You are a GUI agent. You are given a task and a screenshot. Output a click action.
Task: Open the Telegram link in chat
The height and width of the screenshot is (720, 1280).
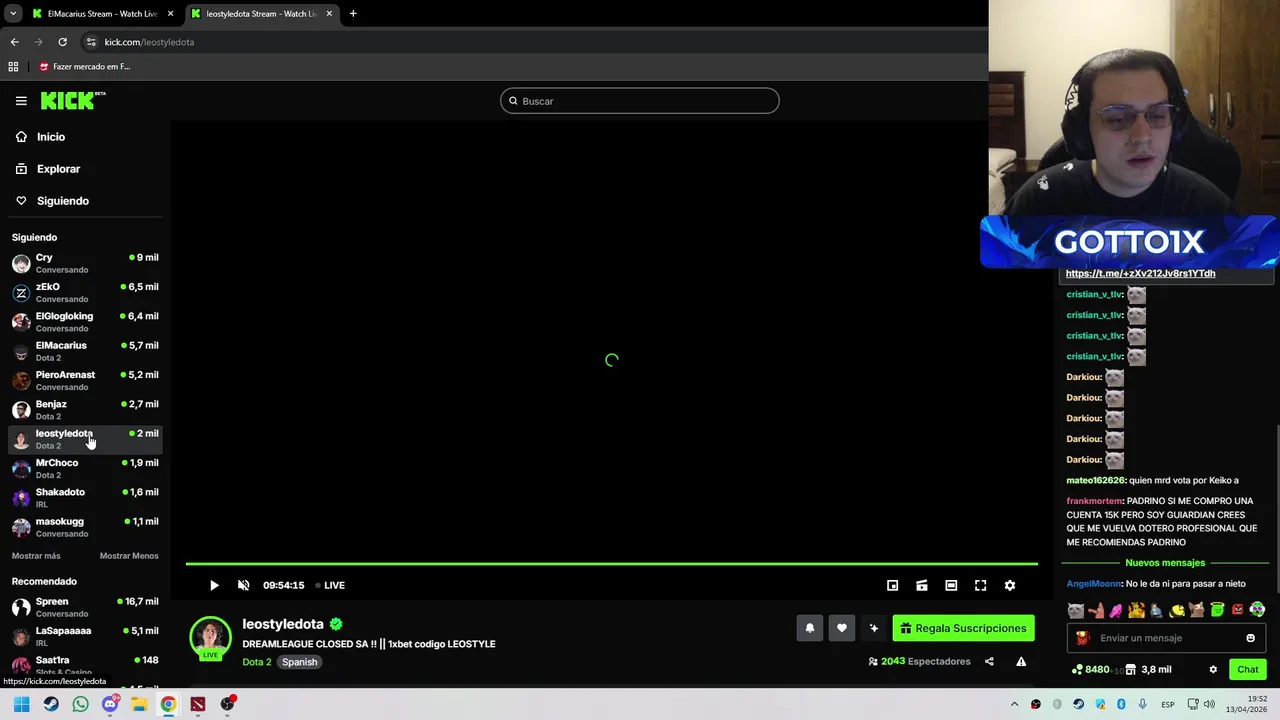point(1140,273)
